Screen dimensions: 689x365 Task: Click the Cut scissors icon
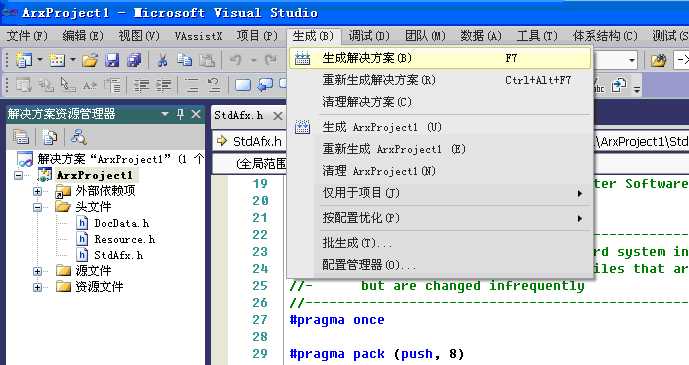click(x=163, y=60)
